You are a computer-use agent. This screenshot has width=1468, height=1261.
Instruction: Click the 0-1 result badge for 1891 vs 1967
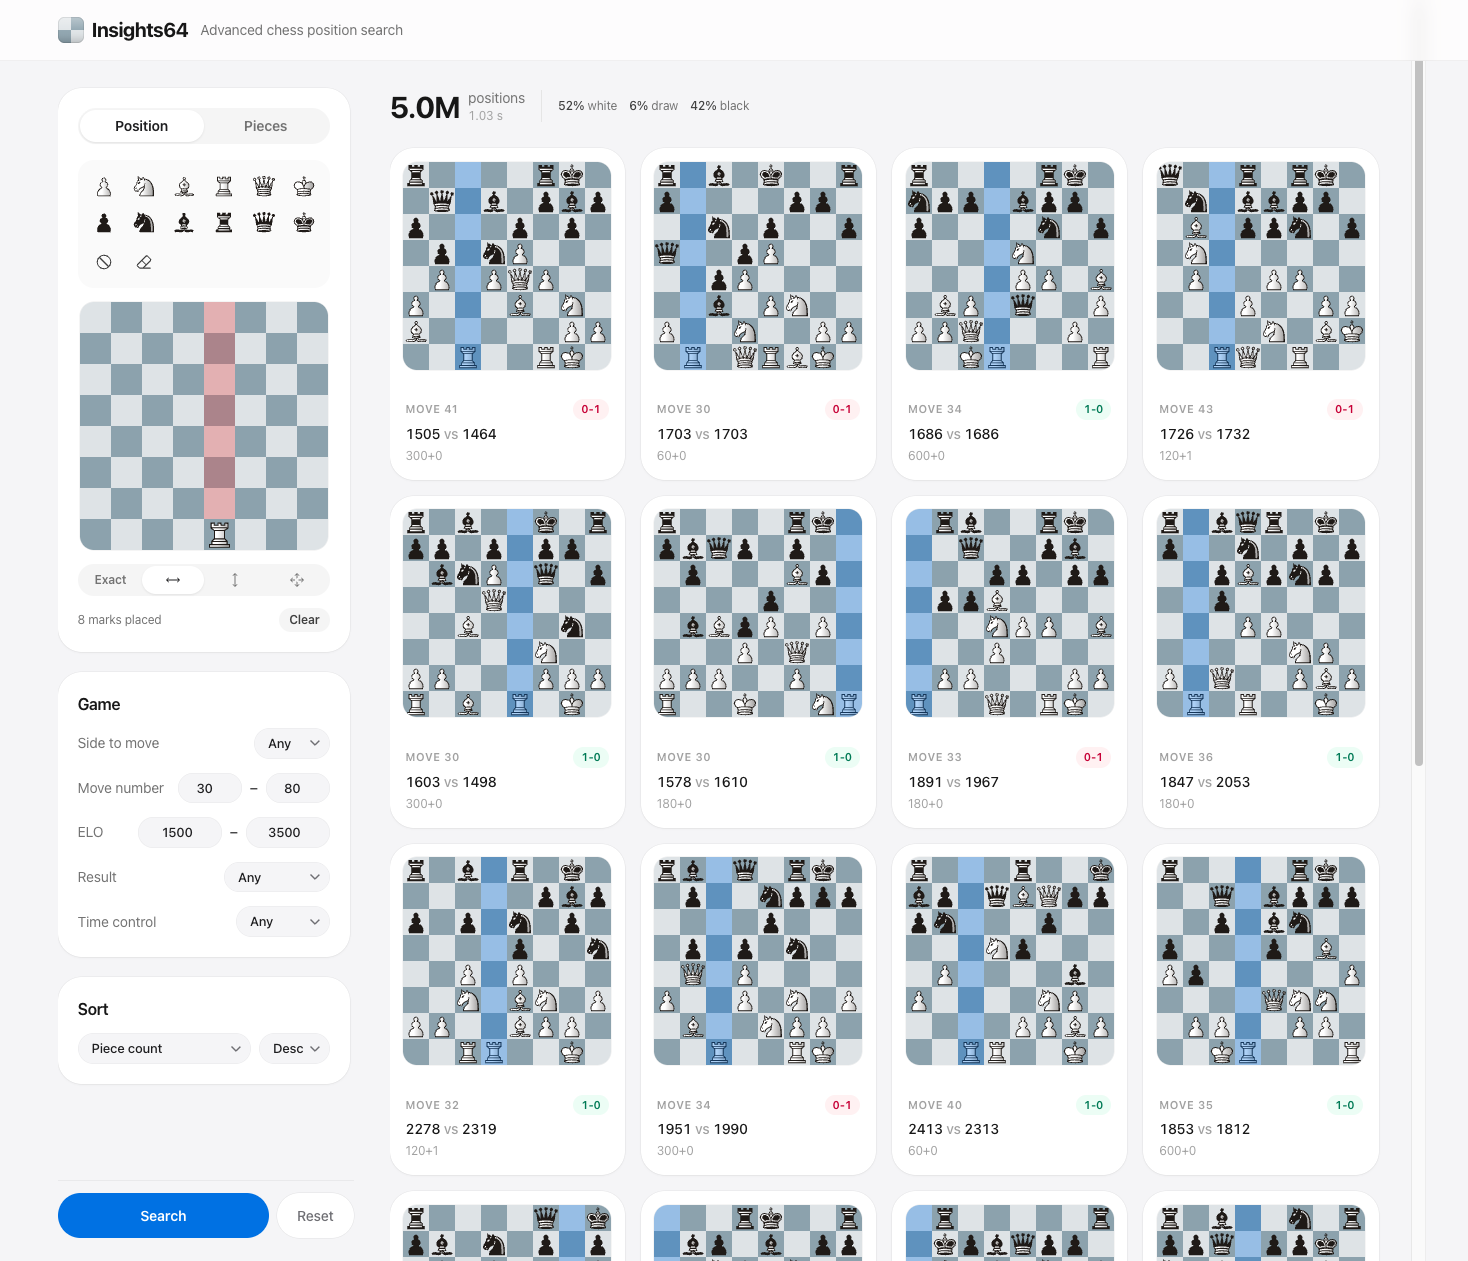[1093, 757]
